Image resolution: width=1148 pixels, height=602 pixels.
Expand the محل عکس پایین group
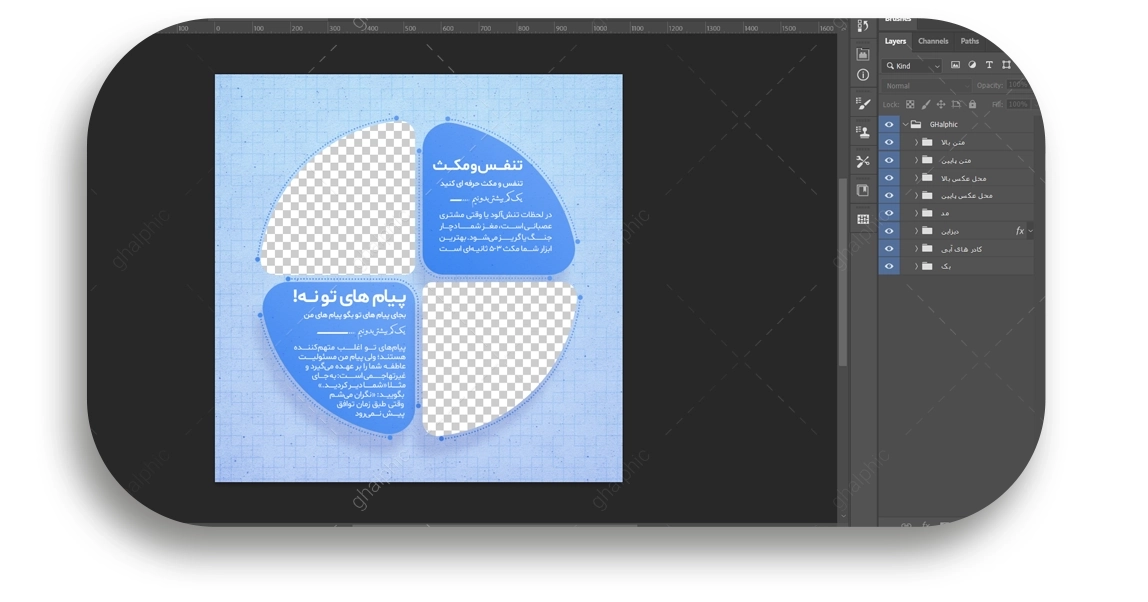point(916,195)
